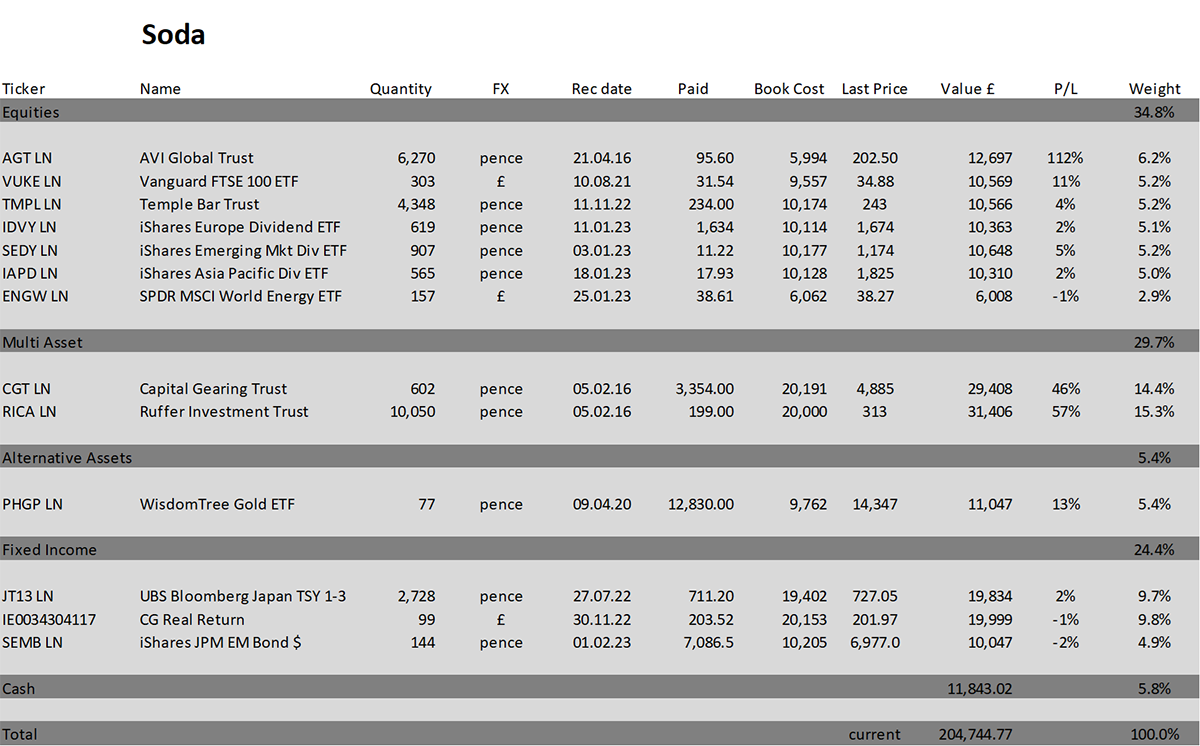Click the 234.00 paid value

(x=711, y=204)
